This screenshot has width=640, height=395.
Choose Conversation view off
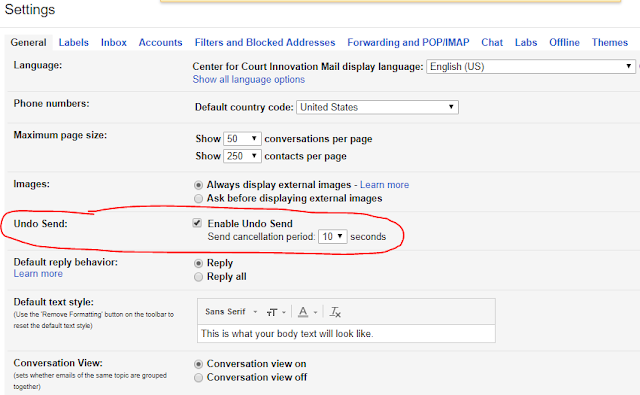click(x=198, y=378)
